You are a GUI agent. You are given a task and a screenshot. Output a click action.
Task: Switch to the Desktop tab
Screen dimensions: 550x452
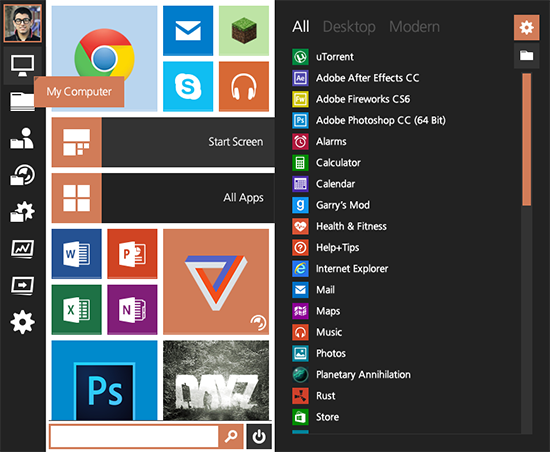349,27
